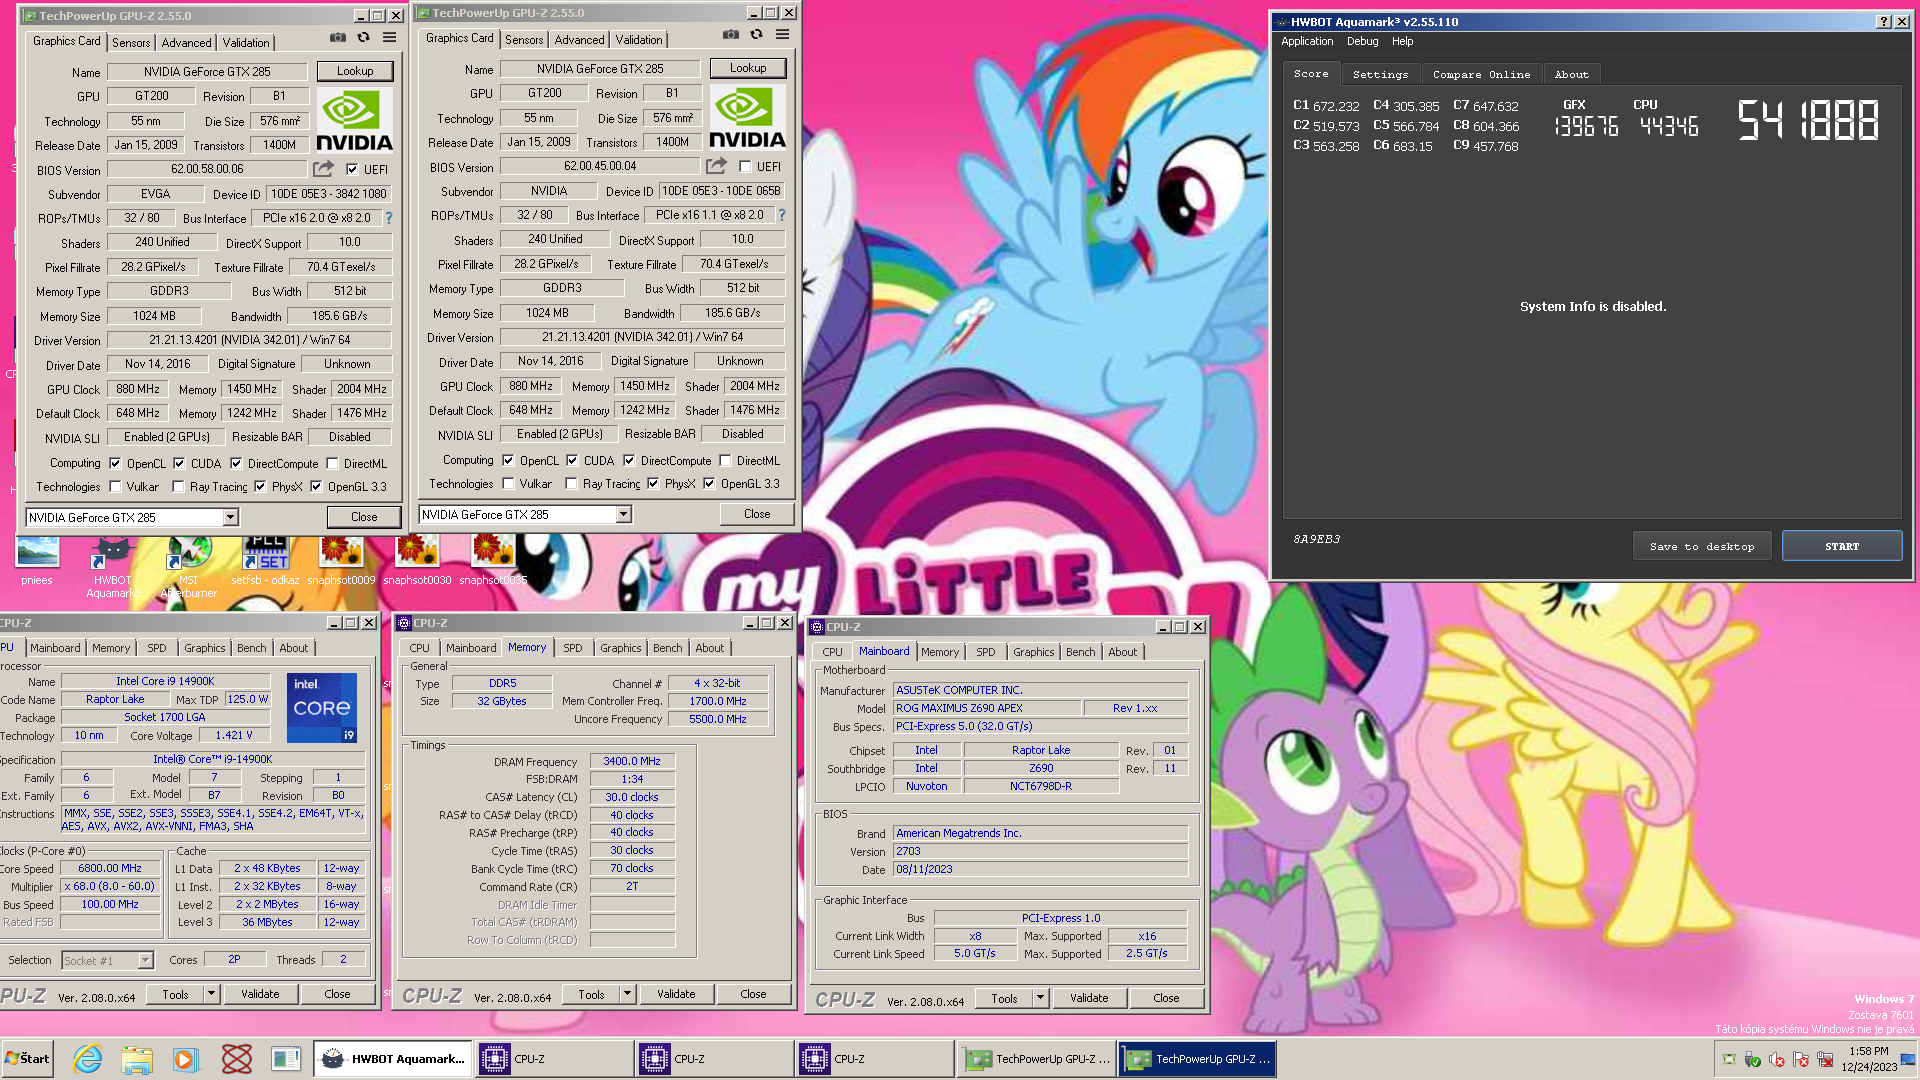Click START button in Aquamark
Screen dimensions: 1920x1080
click(x=1842, y=546)
